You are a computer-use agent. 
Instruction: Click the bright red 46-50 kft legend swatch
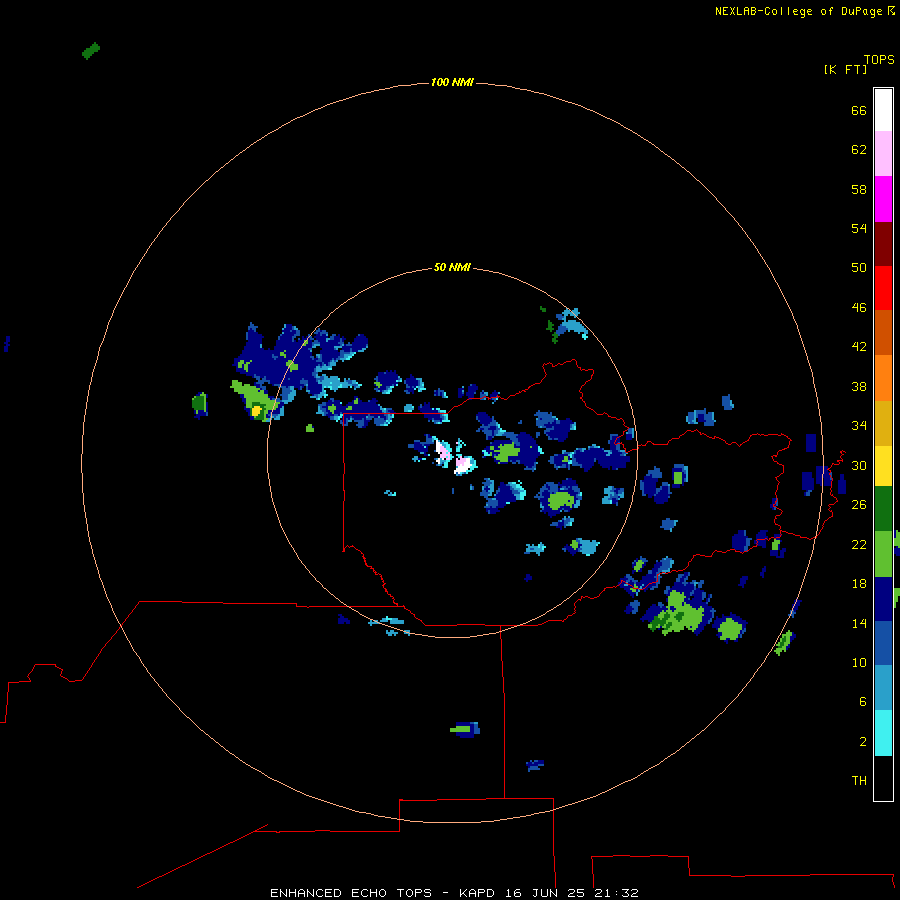click(883, 288)
